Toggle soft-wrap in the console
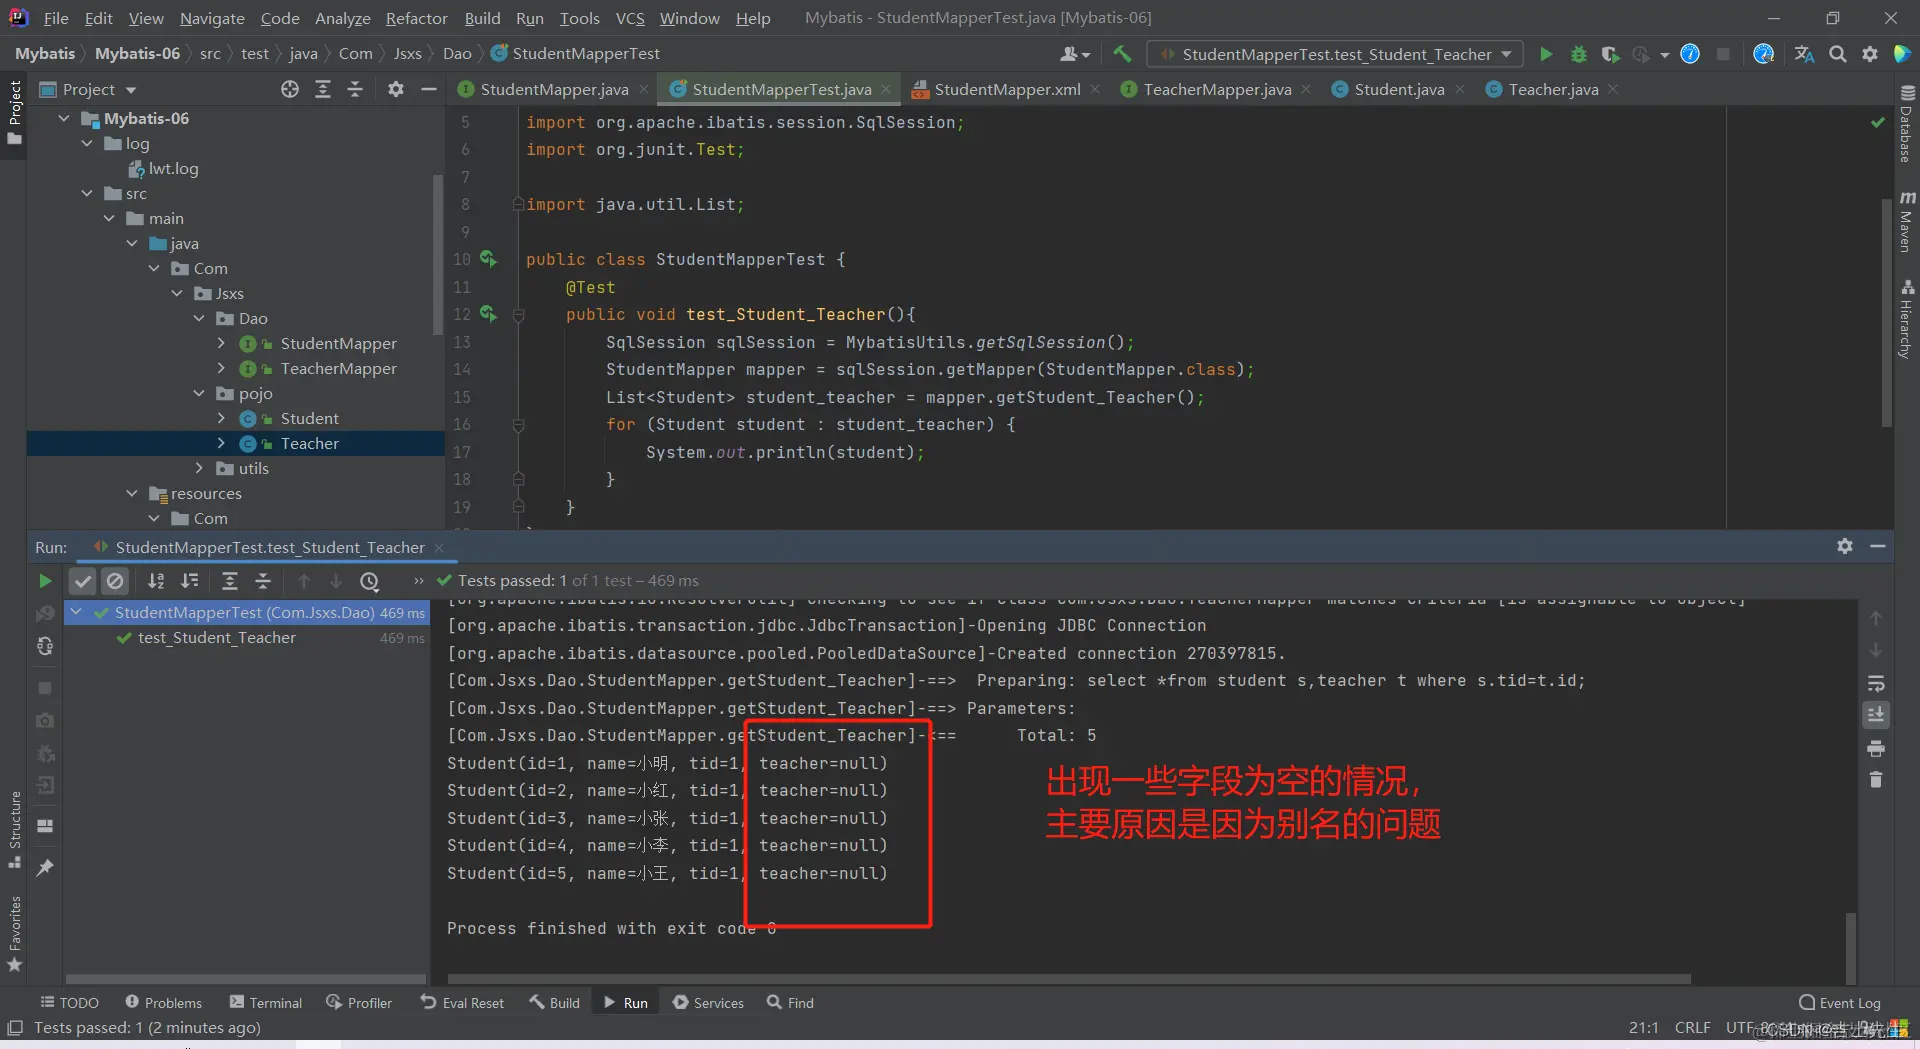 [1876, 684]
